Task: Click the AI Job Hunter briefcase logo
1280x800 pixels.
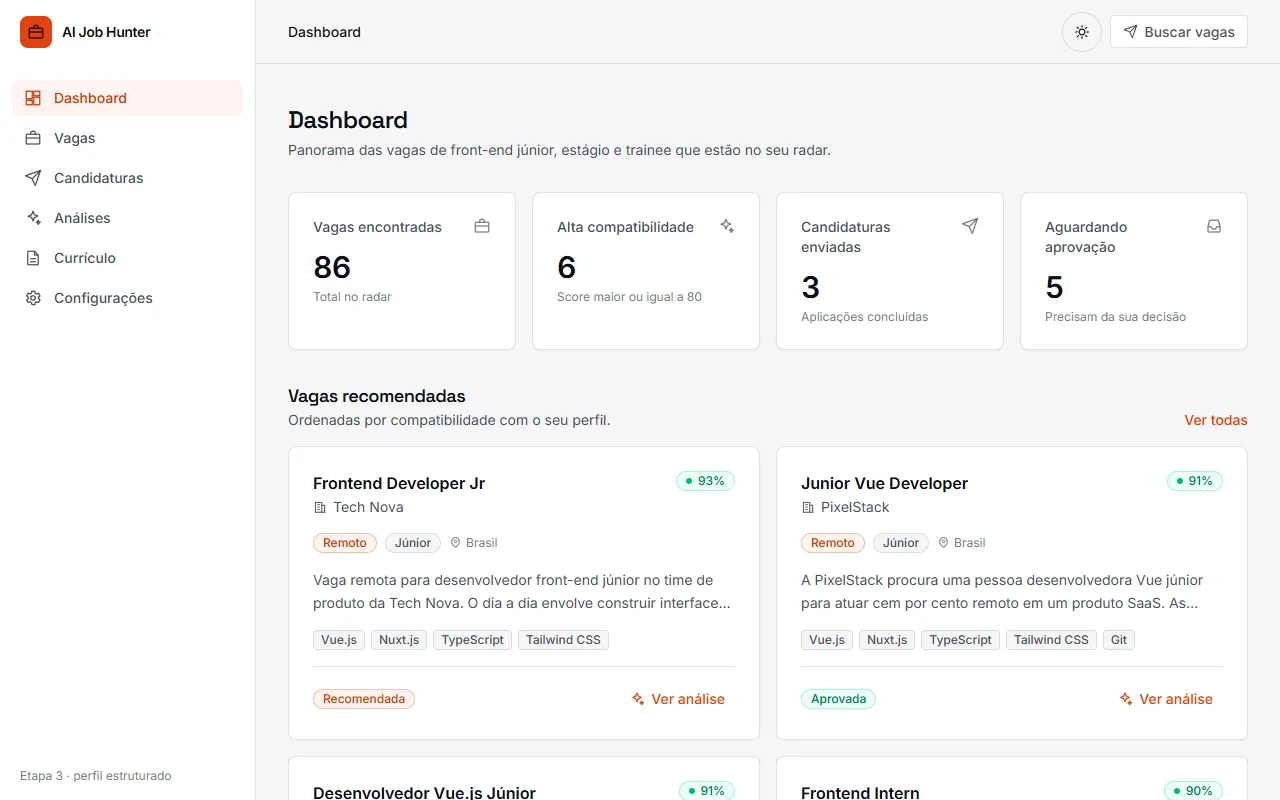Action: point(36,32)
